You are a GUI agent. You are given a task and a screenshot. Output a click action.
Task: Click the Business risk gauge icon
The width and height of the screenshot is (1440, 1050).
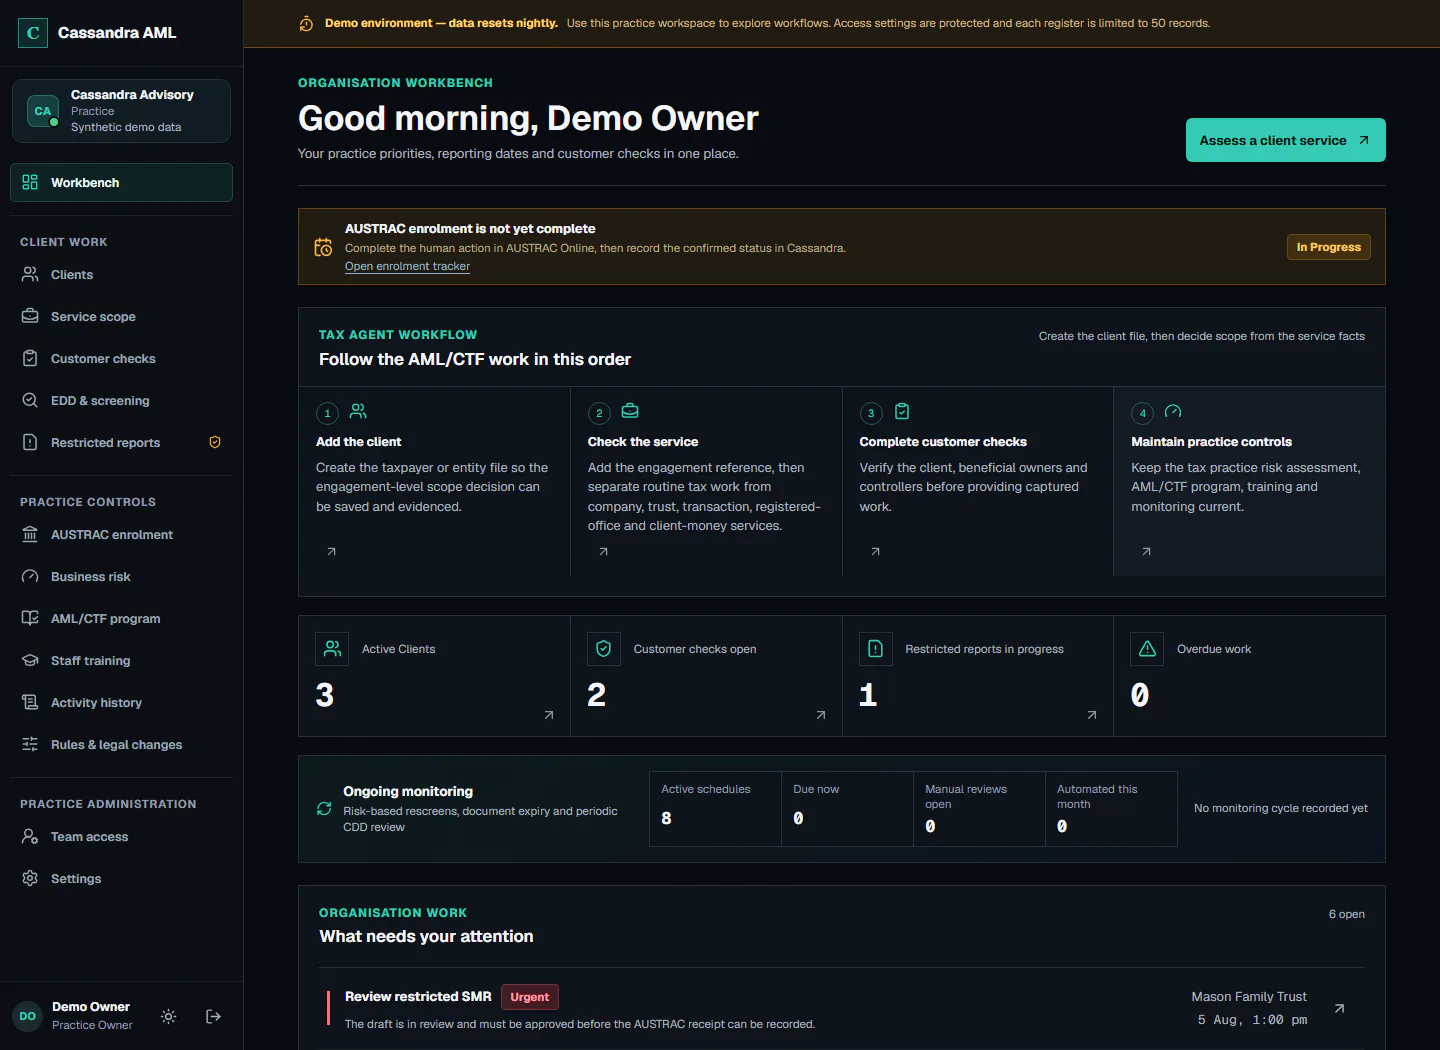tap(30, 577)
